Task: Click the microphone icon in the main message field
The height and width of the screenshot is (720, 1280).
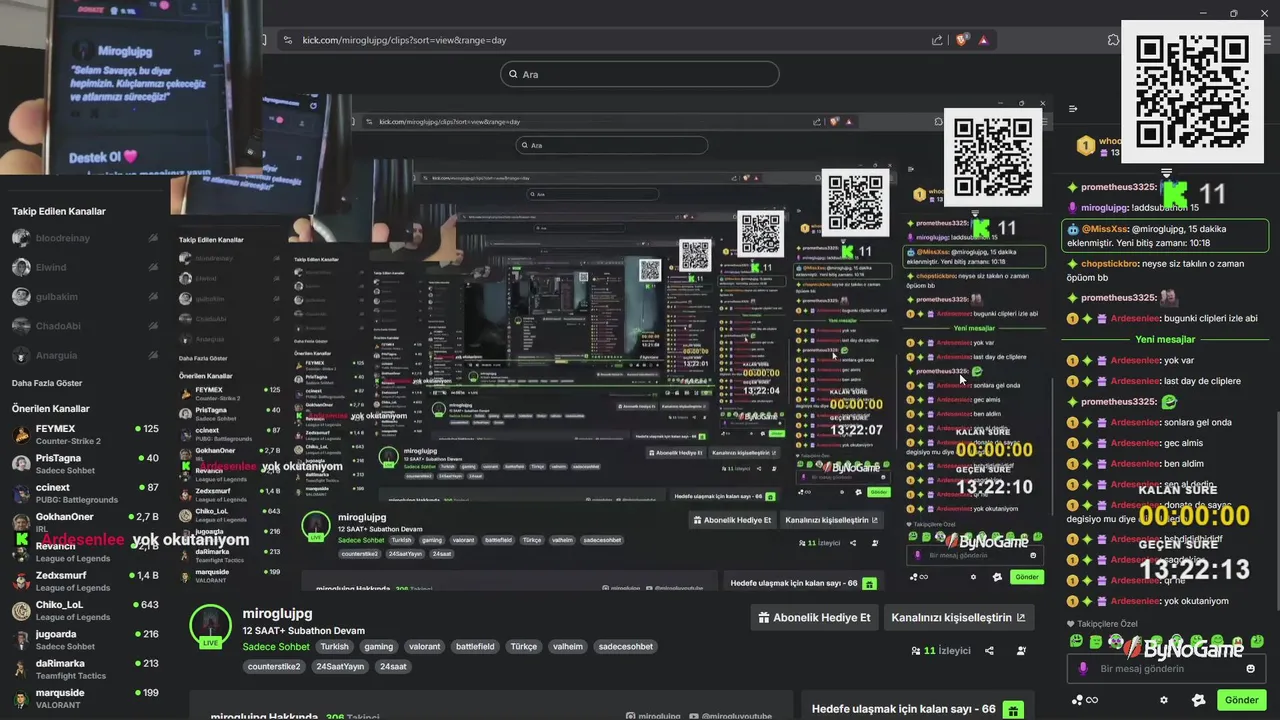Action: tap(1083, 669)
